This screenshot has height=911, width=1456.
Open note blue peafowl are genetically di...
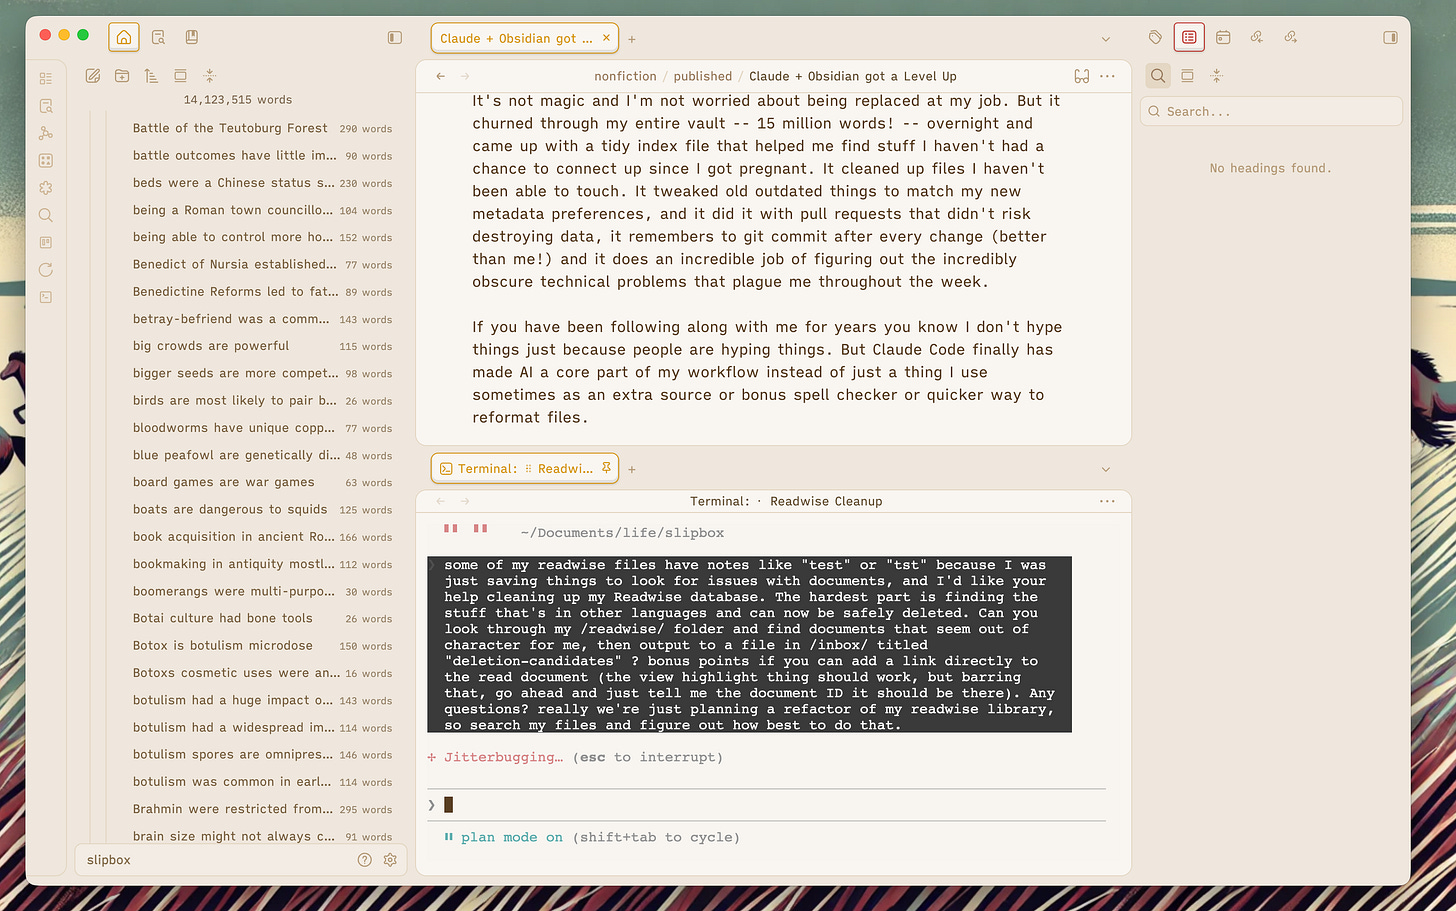pyautogui.click(x=262, y=455)
